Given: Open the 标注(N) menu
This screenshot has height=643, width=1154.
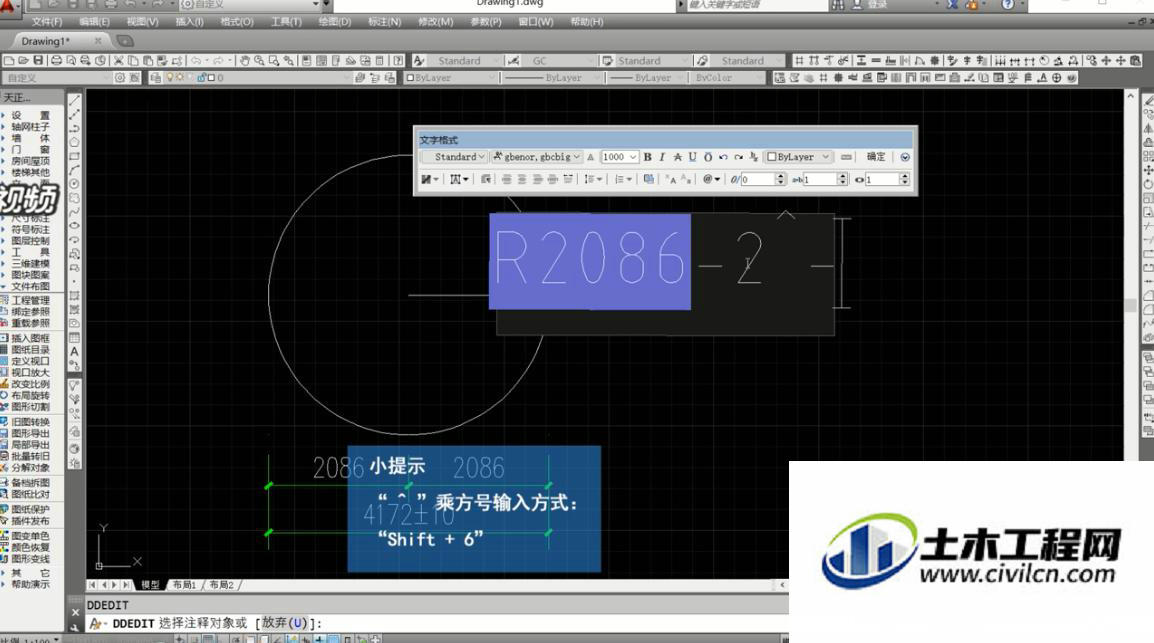Looking at the screenshot, I should 385,21.
